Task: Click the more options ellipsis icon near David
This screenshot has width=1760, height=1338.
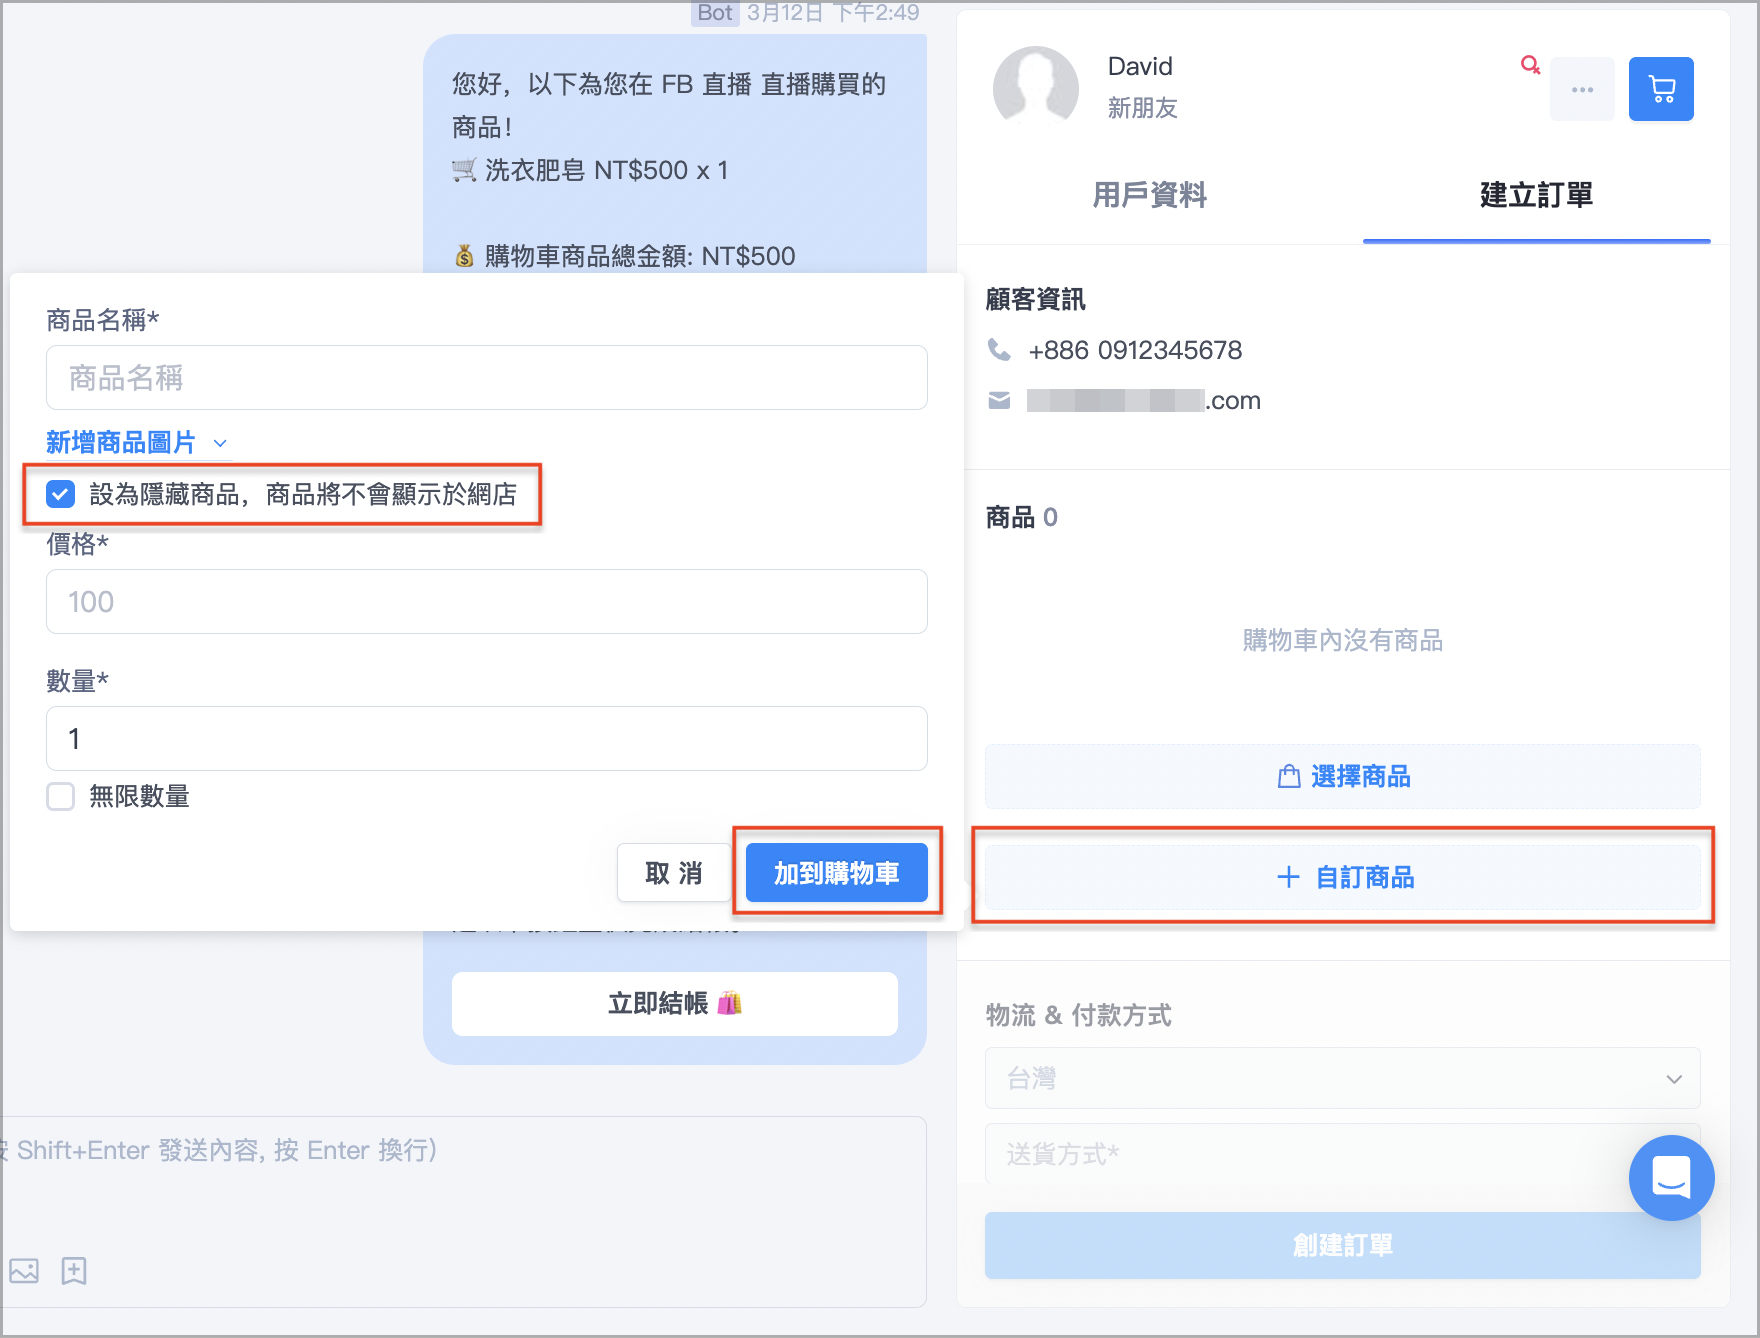Action: 1582,89
